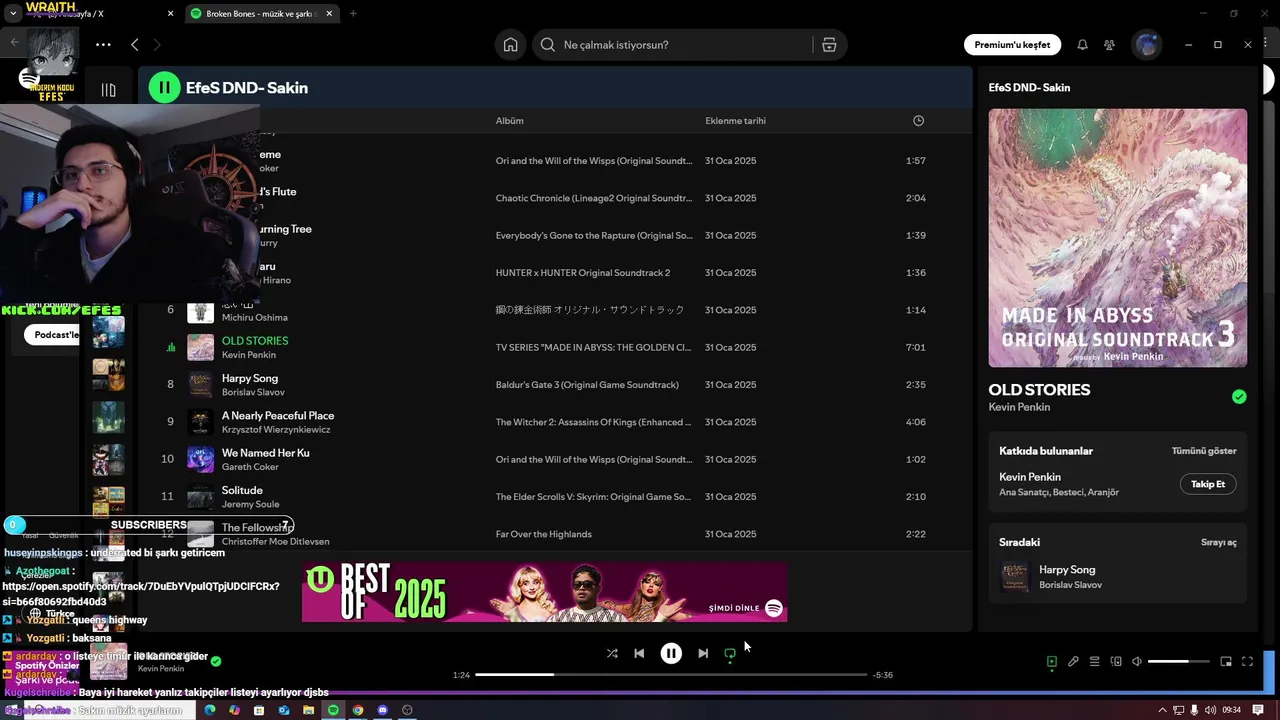
Task: Open Google Chrome from the taskbar
Action: click(358, 710)
